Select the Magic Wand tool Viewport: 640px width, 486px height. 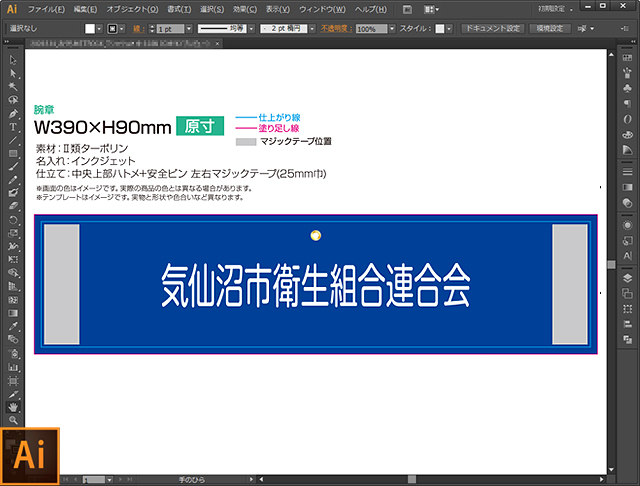pyautogui.click(x=13, y=87)
